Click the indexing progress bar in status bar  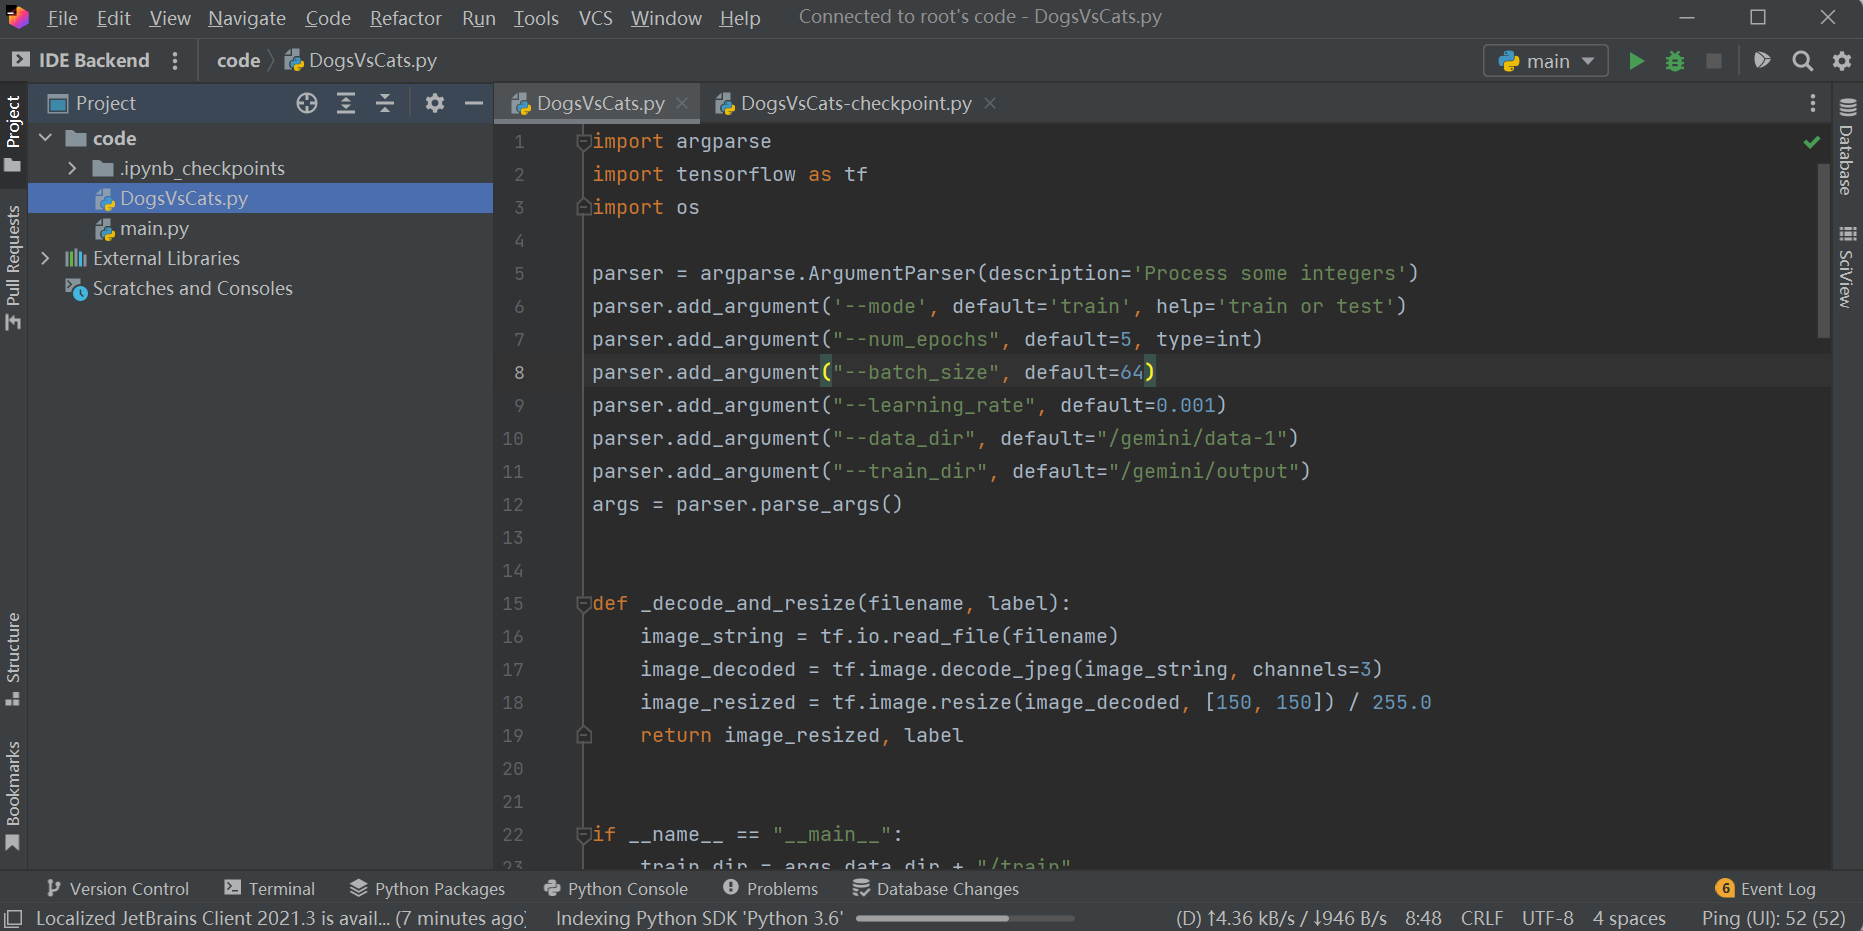(965, 918)
